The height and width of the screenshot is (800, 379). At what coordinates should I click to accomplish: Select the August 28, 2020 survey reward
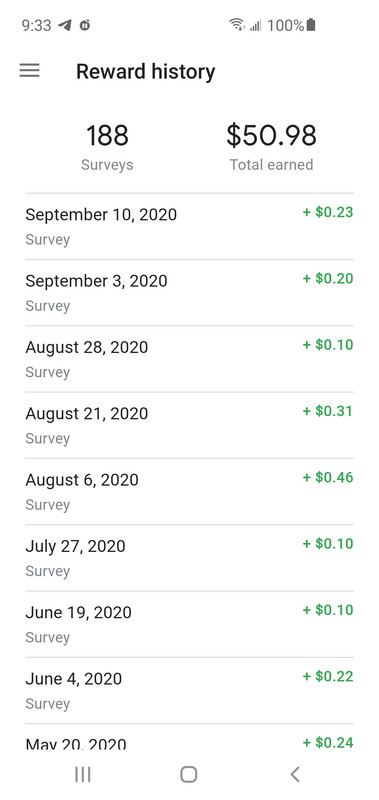[x=189, y=359]
